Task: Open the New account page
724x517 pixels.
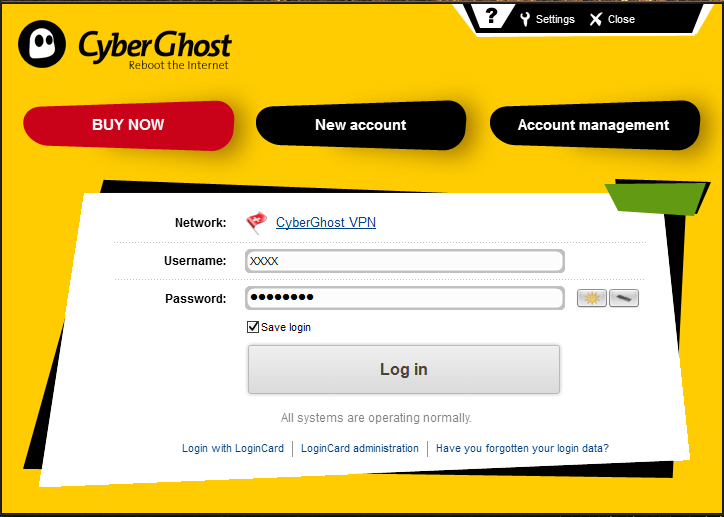Action: pos(361,125)
